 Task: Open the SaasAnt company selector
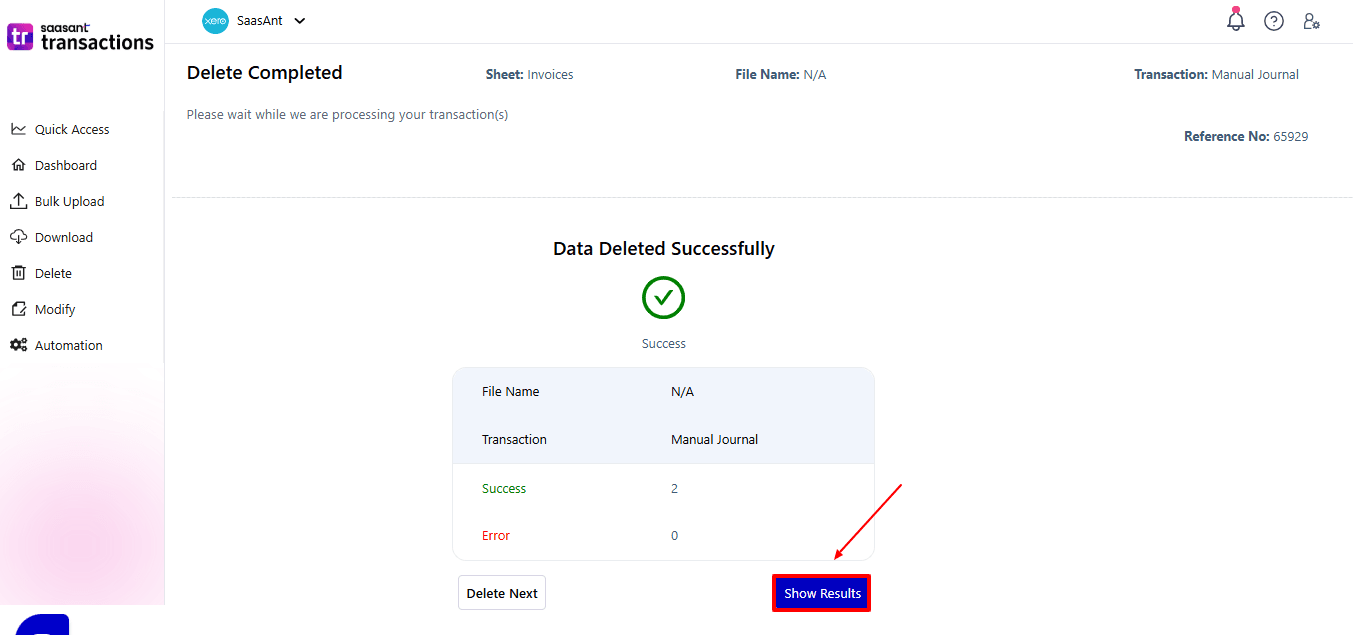coord(259,21)
